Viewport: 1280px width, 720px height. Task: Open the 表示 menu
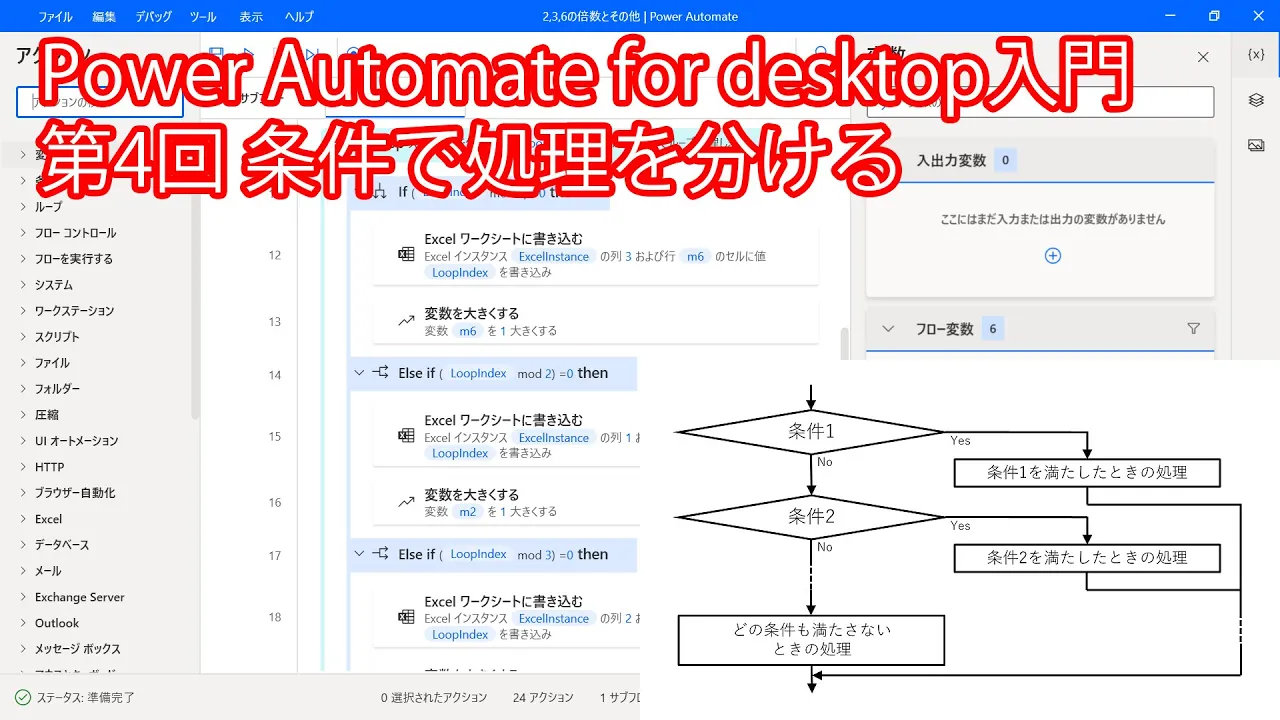pos(251,17)
